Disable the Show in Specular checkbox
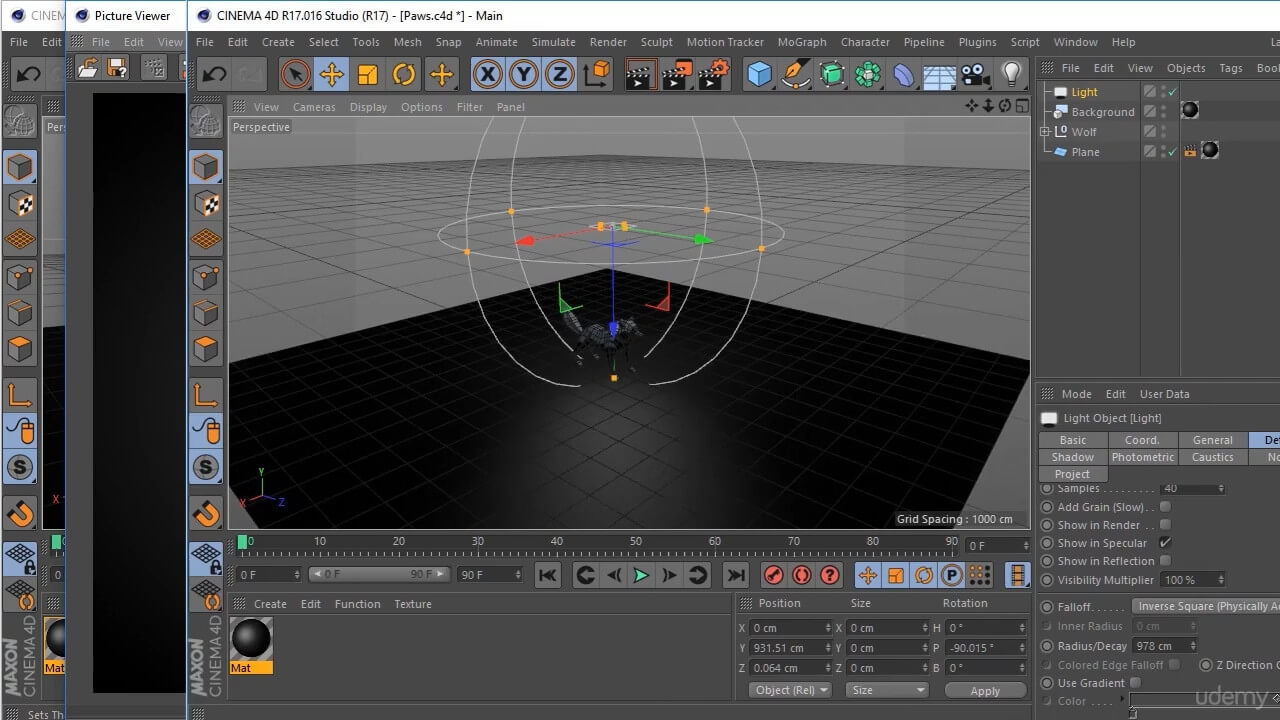The image size is (1280, 720). [1165, 543]
